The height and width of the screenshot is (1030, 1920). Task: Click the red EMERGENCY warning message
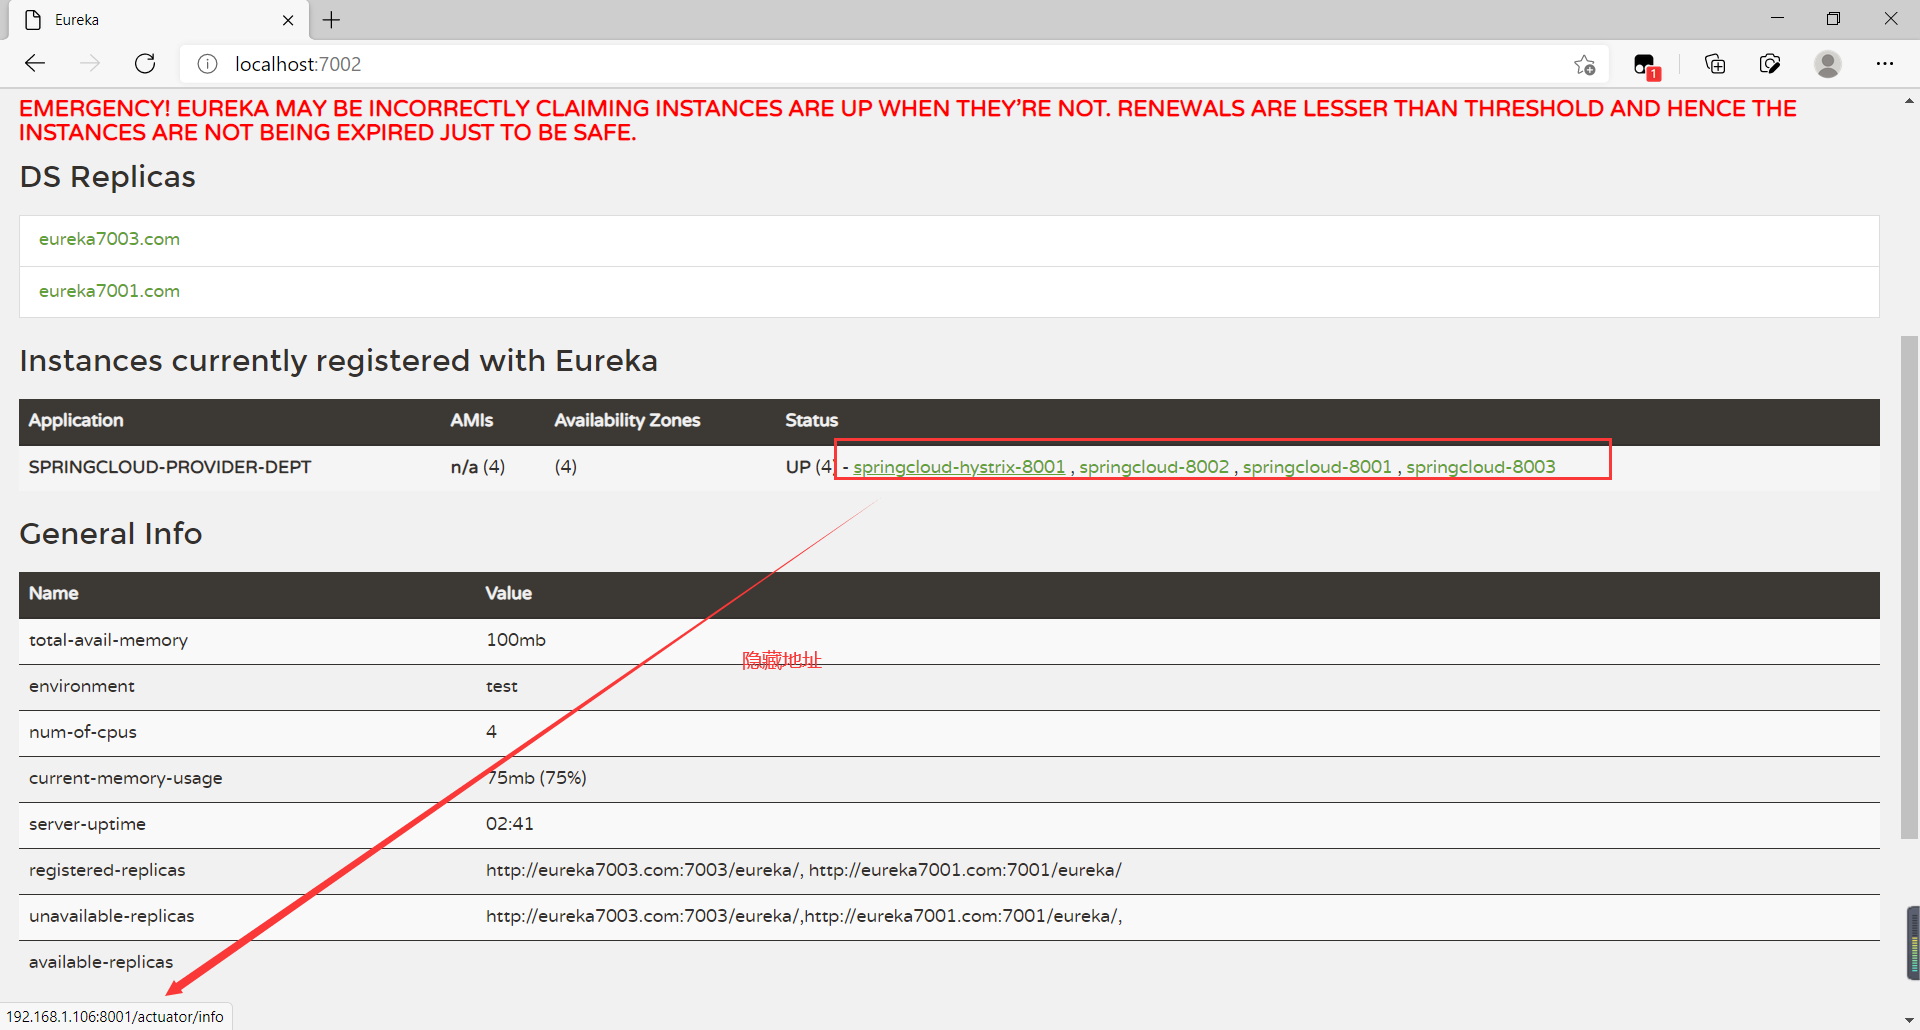[x=908, y=121]
